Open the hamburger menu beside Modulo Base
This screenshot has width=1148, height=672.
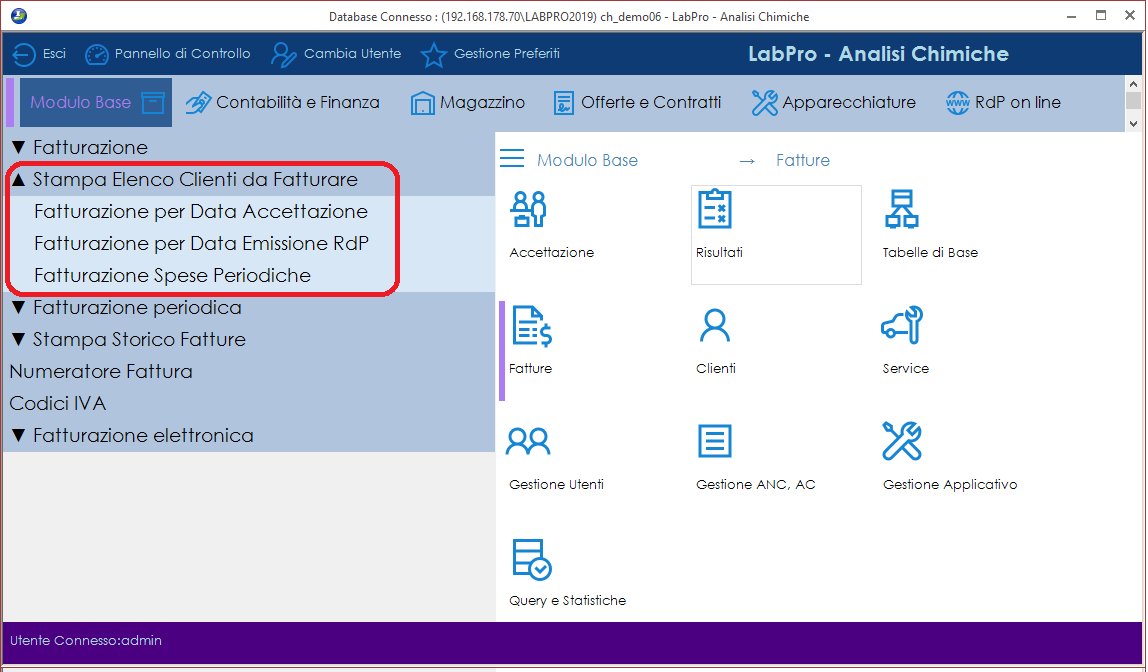512,158
